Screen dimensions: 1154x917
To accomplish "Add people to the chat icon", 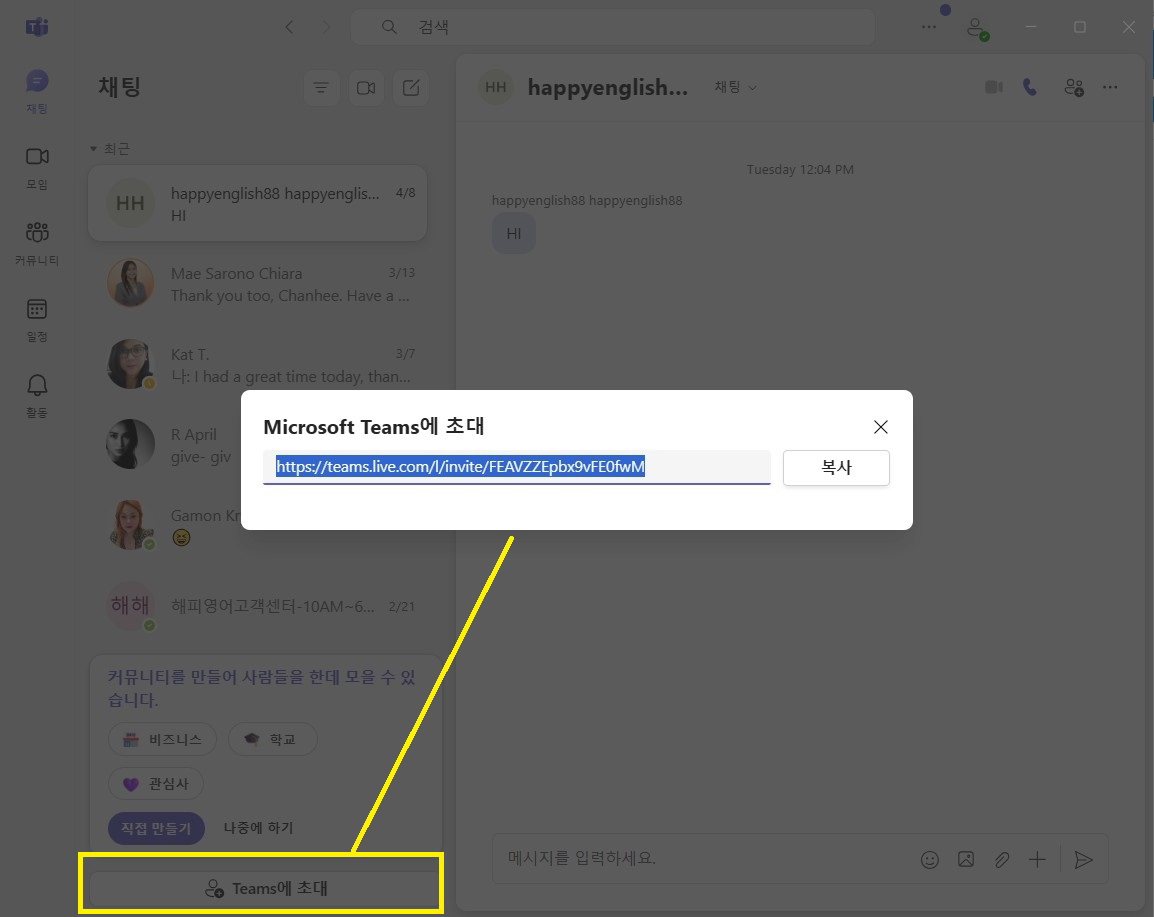I will point(1074,87).
